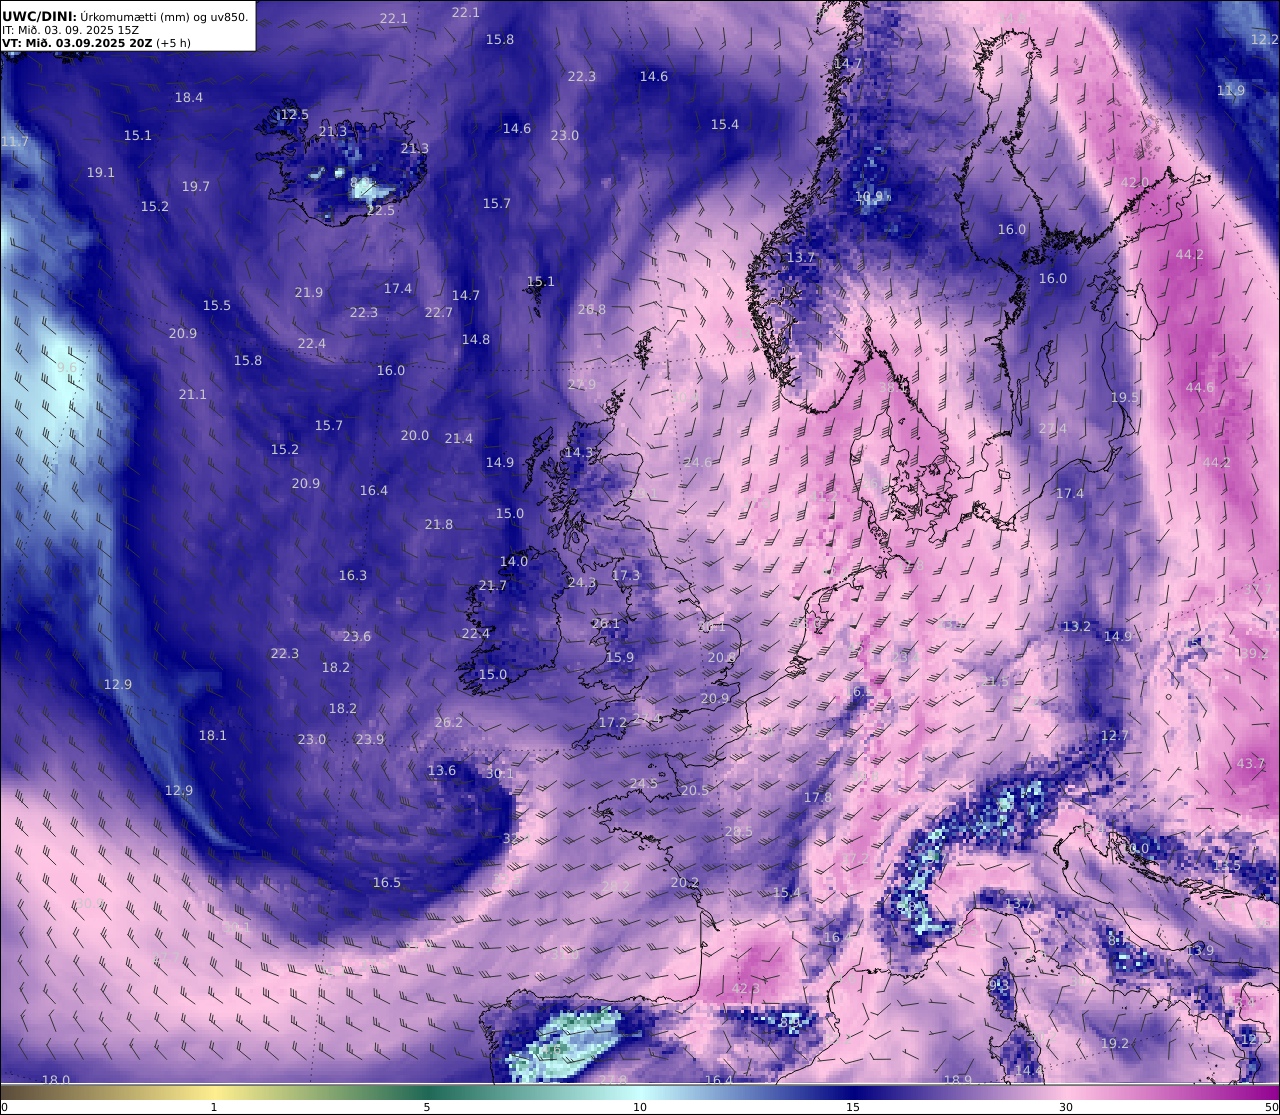
Task: Select the 17.3 value over Britain
Action: click(x=625, y=575)
